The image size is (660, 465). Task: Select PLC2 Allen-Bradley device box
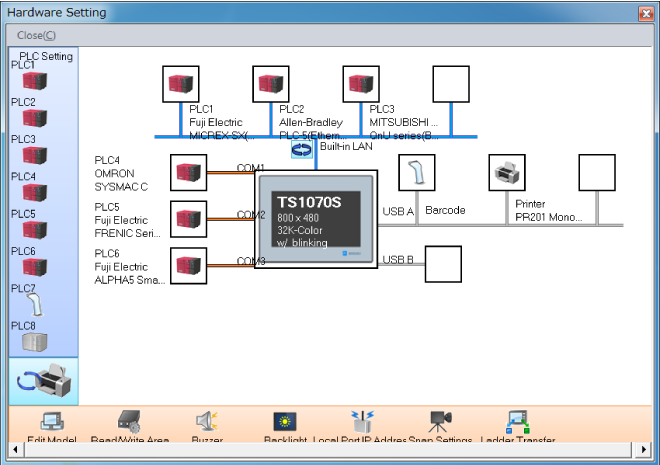271,84
